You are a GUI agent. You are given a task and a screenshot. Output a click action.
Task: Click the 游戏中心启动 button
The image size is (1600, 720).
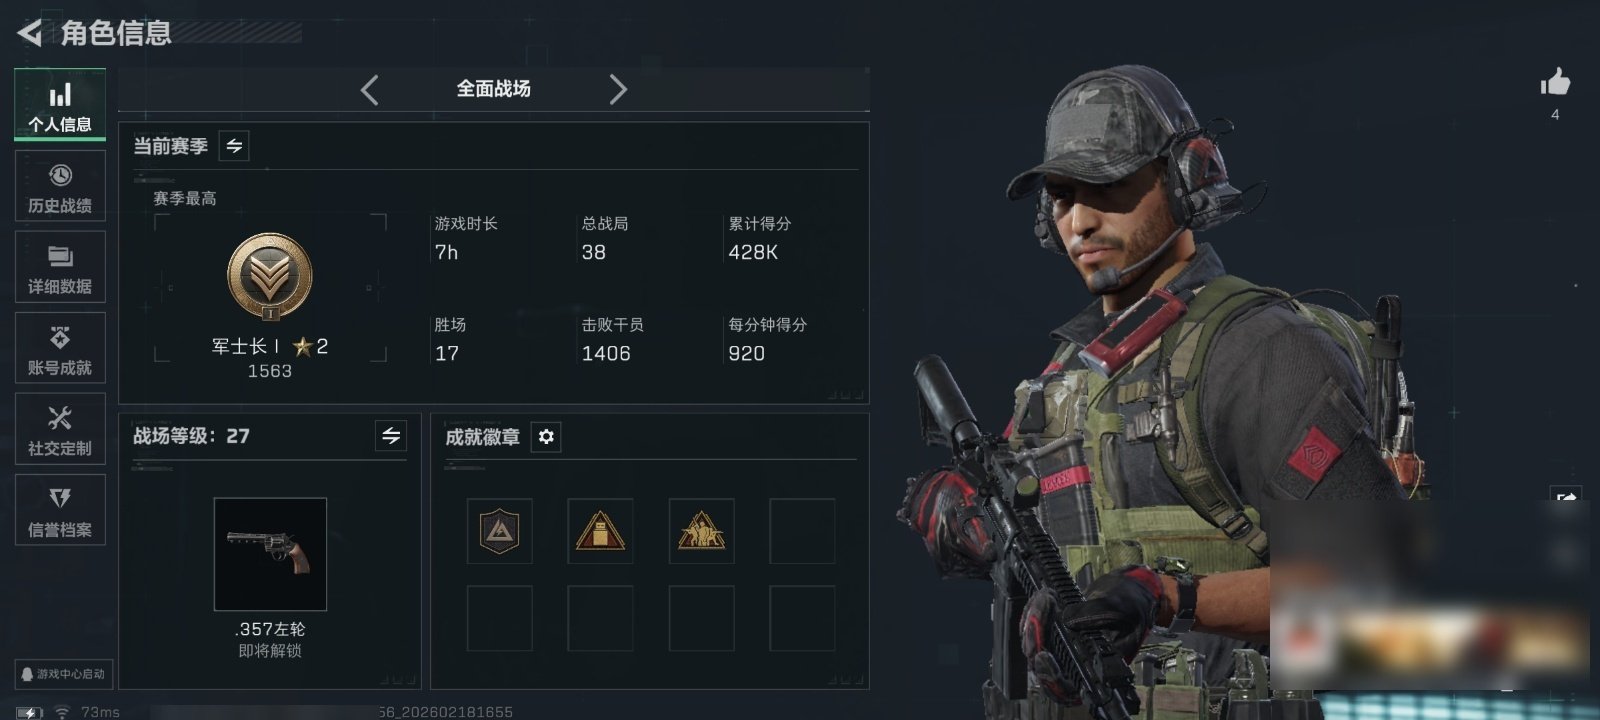pos(62,674)
